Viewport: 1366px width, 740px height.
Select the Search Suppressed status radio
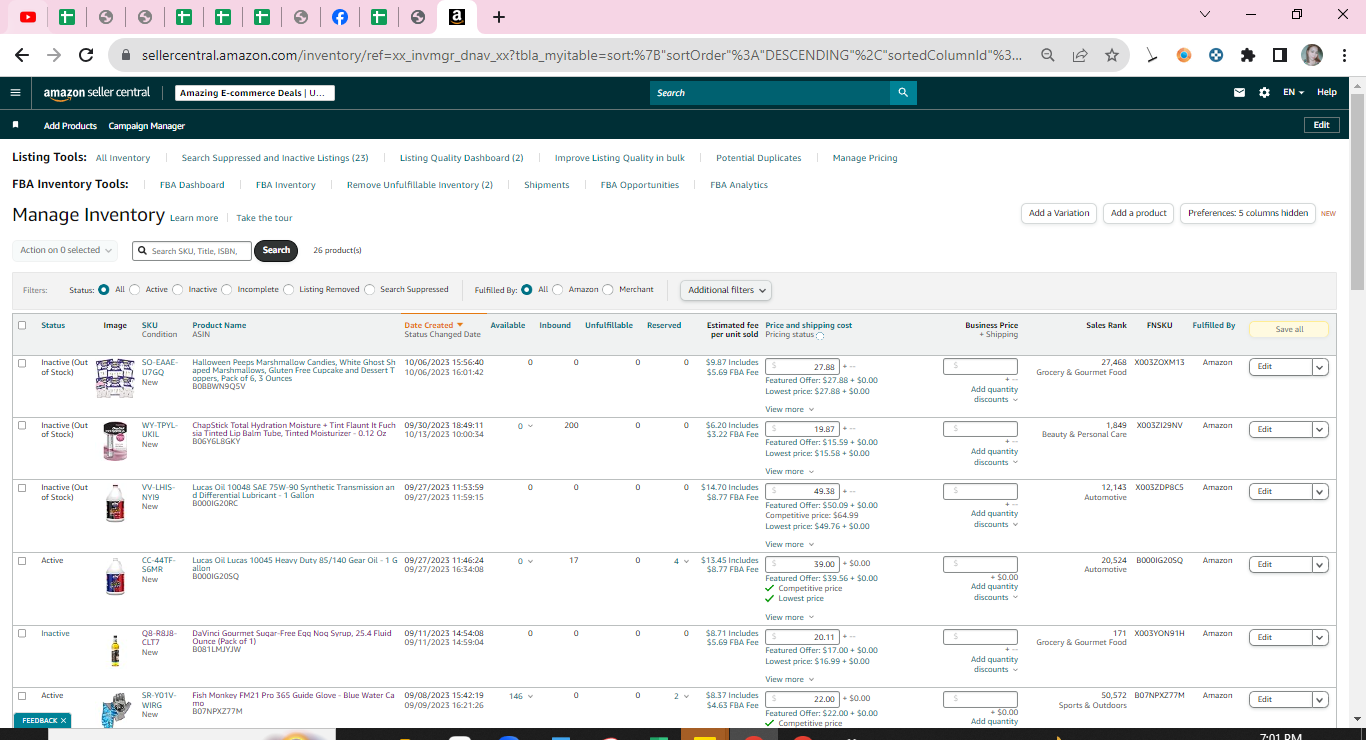pyautogui.click(x=370, y=290)
